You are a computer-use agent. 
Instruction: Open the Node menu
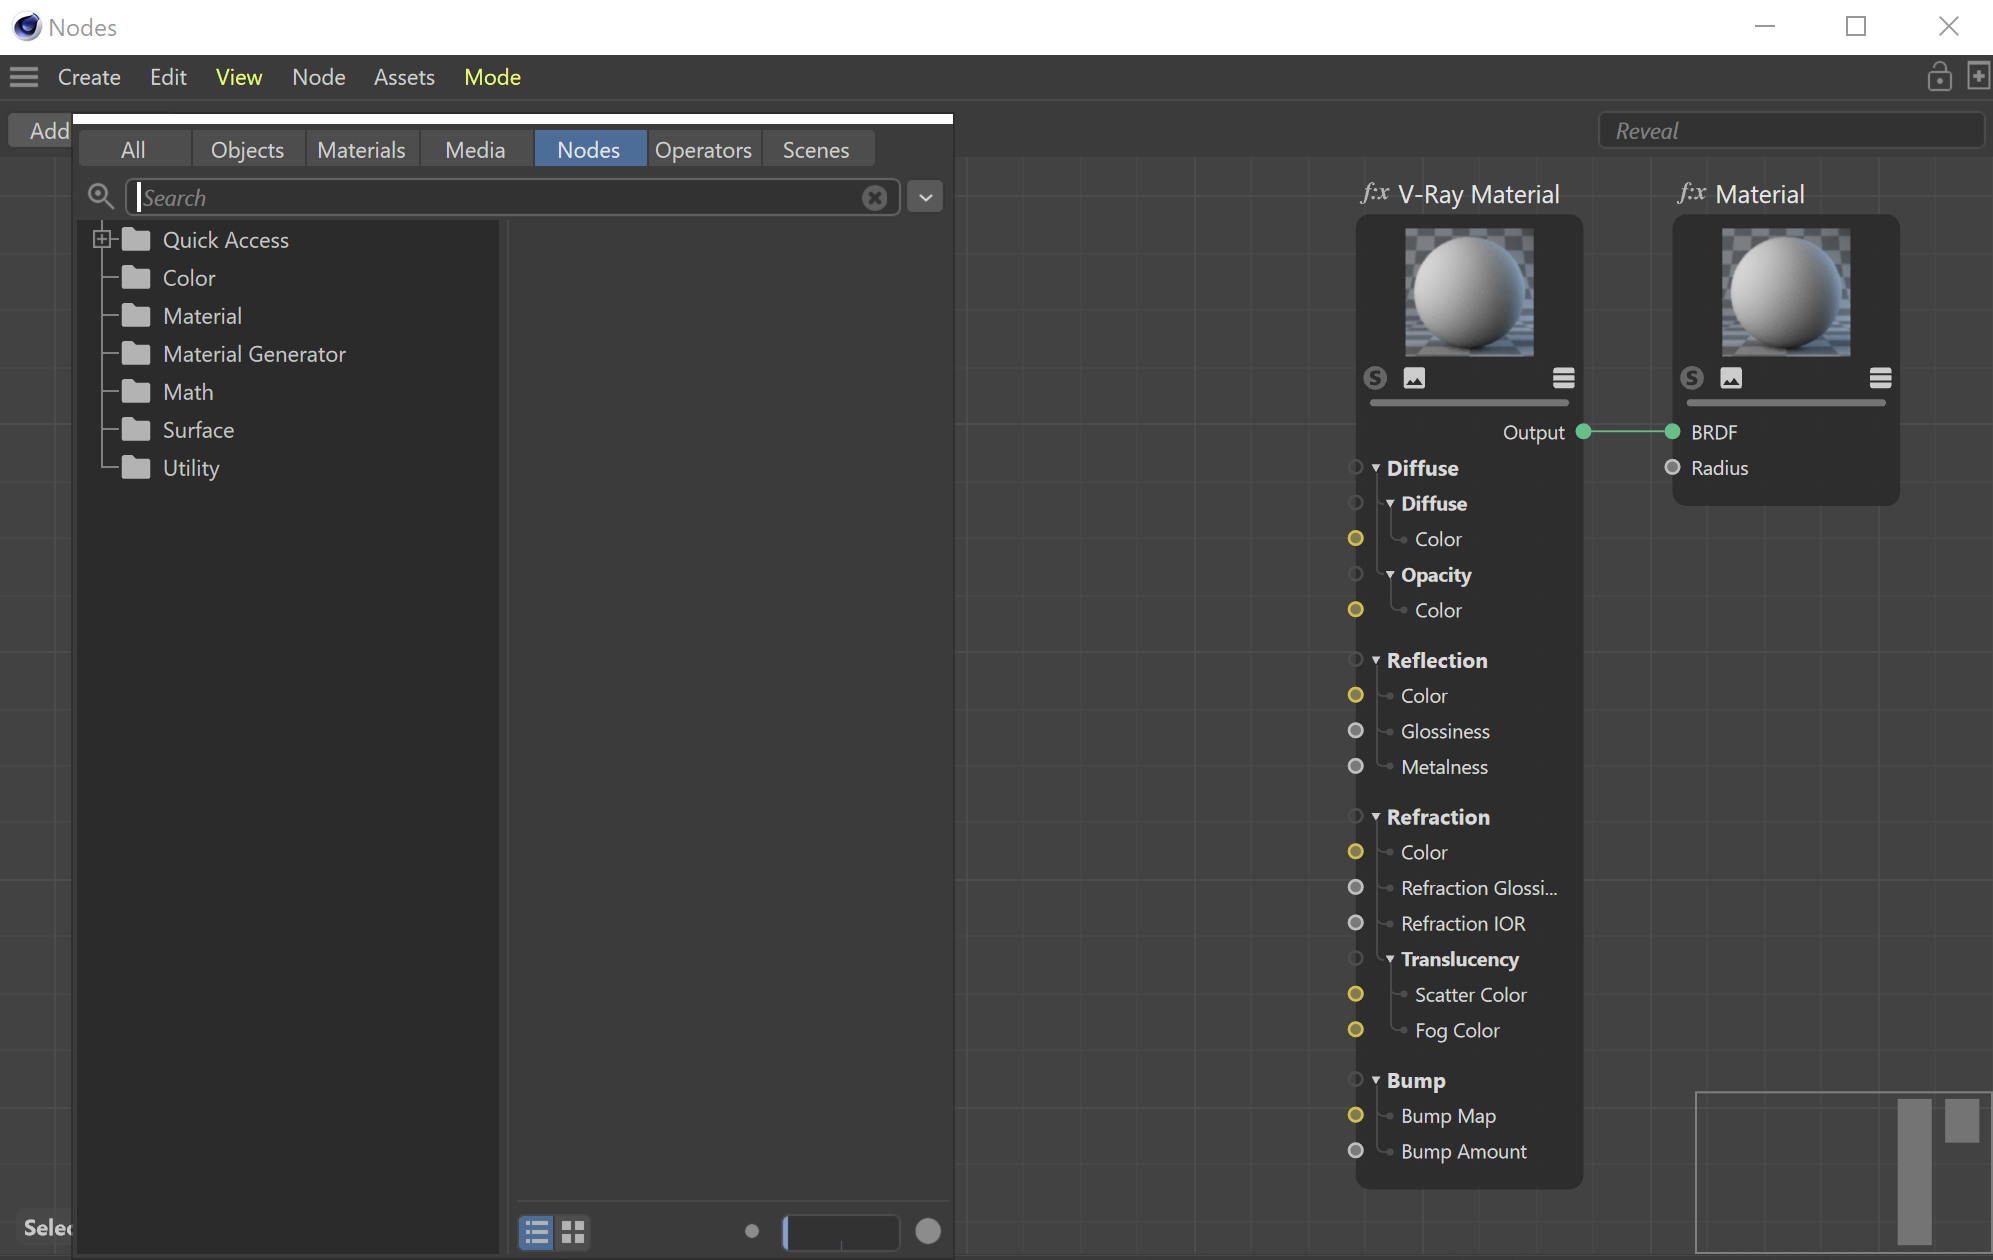tap(318, 77)
